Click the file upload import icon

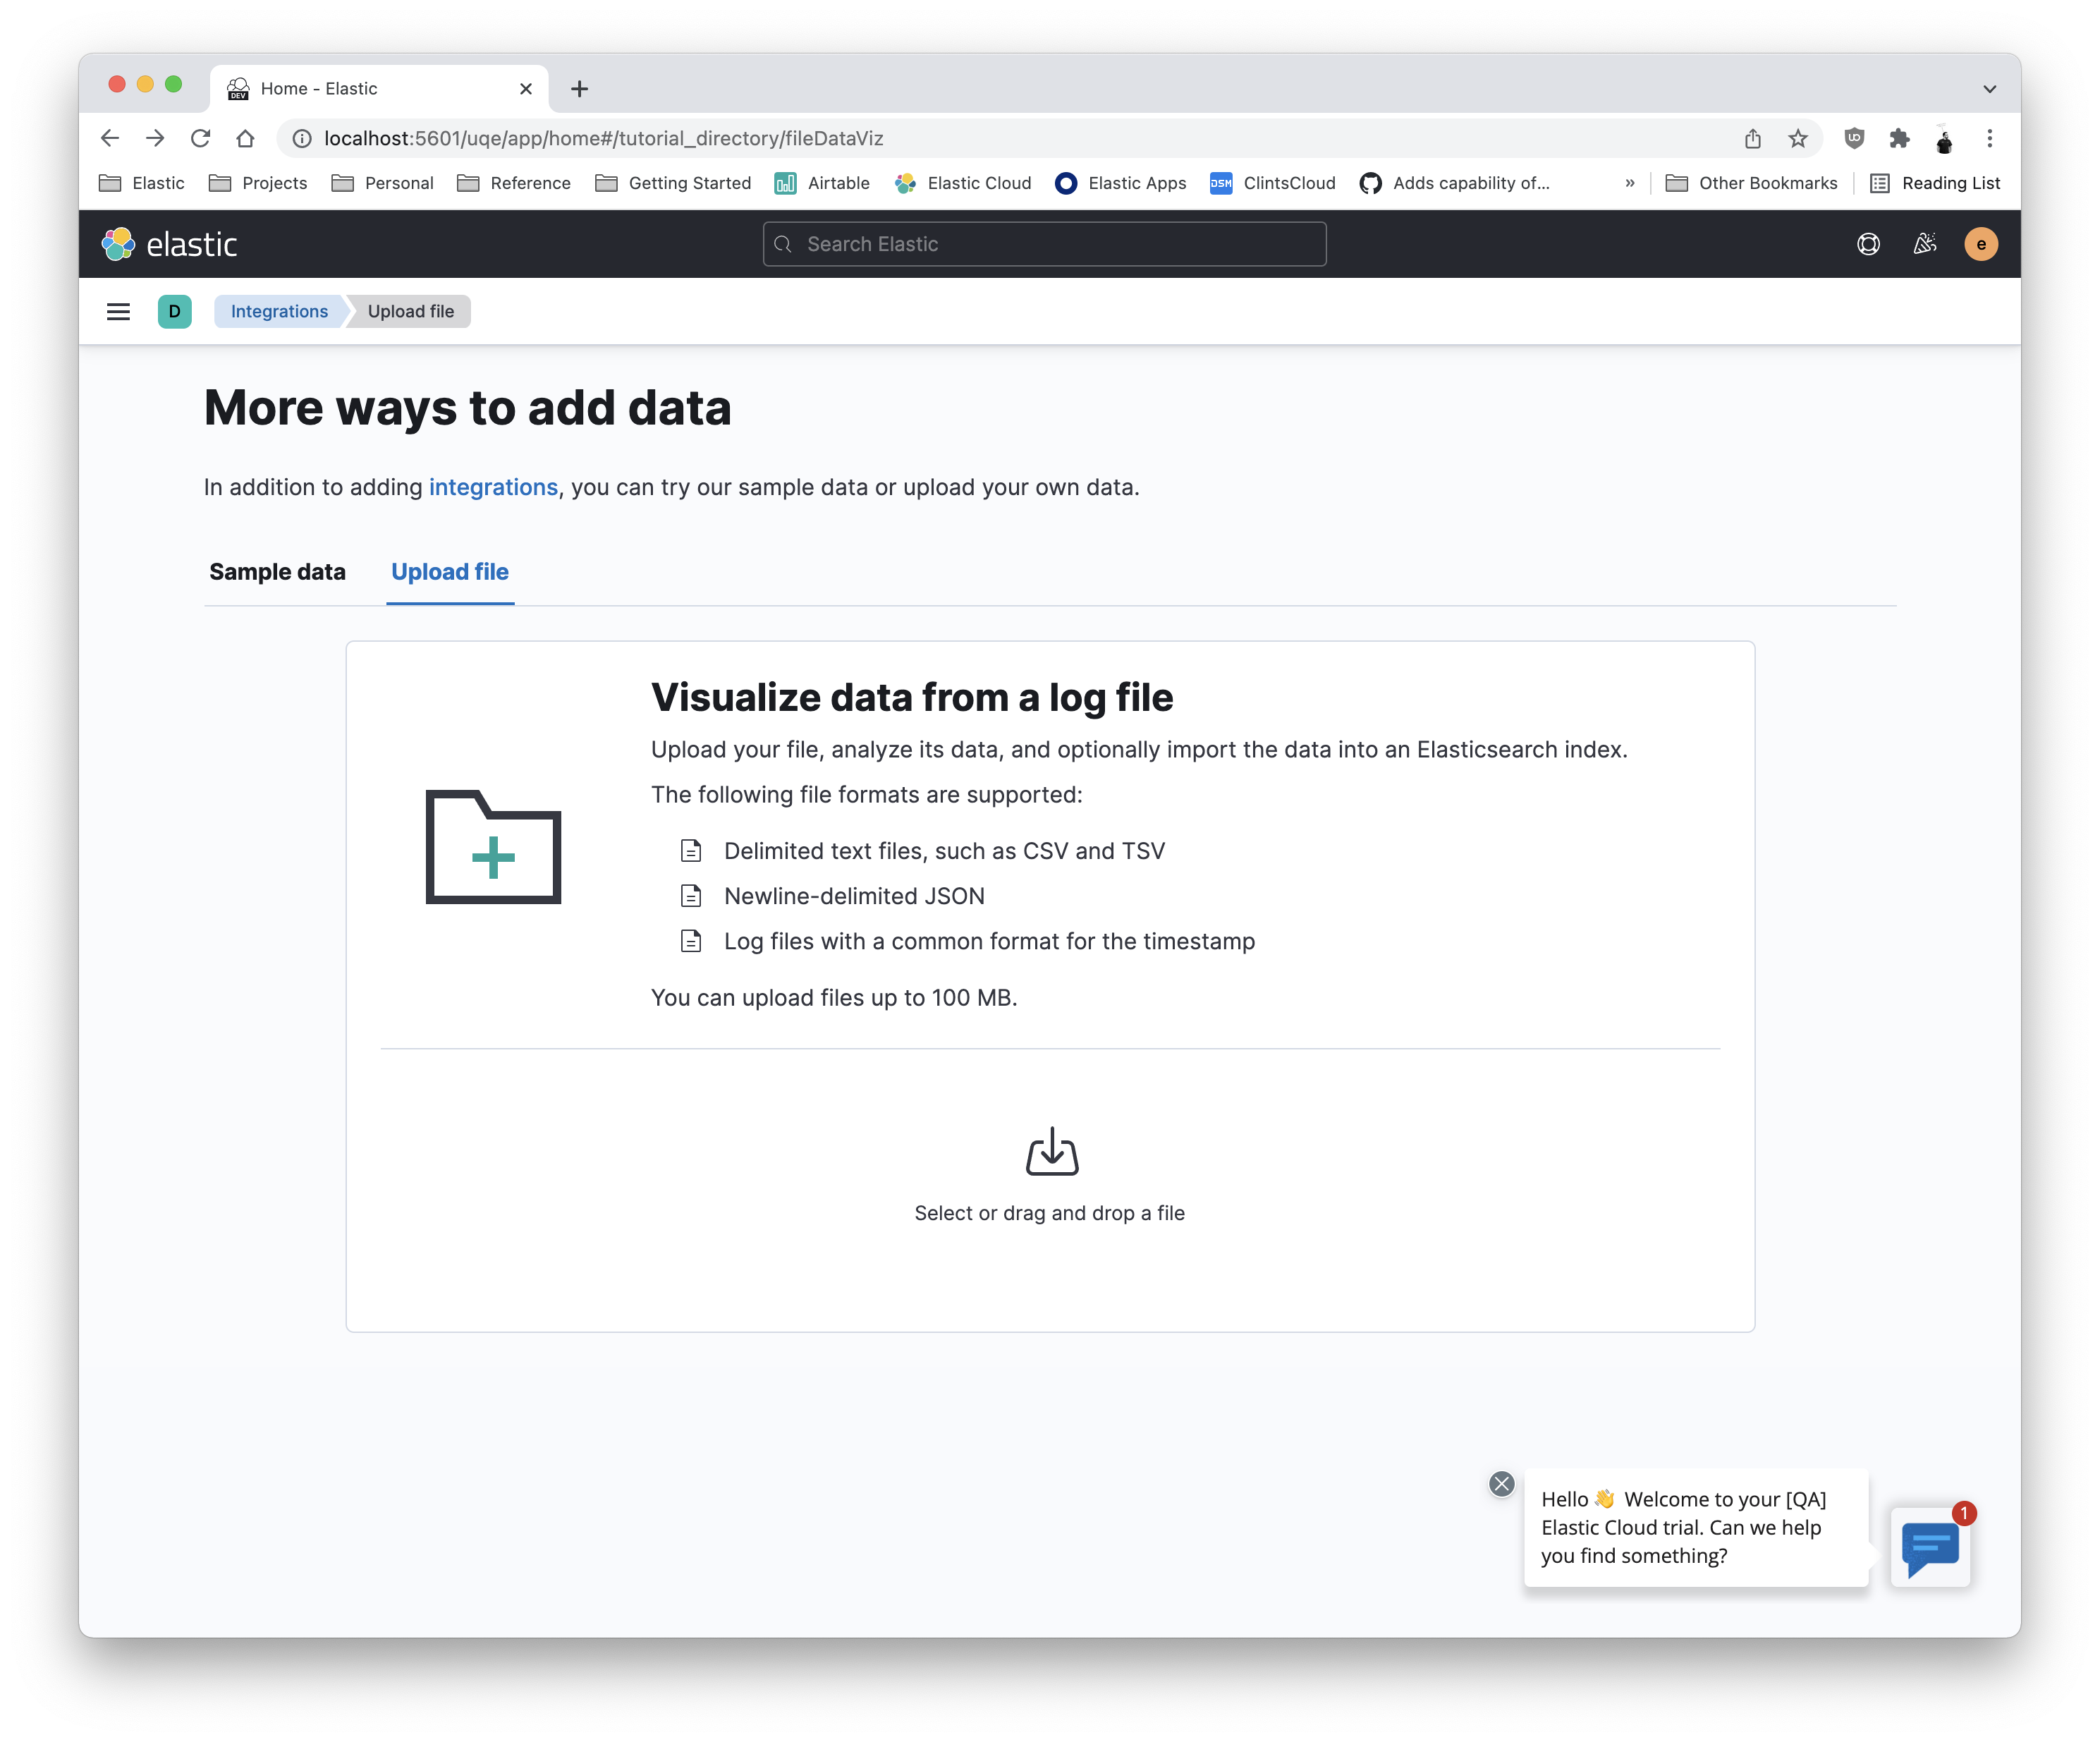point(1051,1152)
